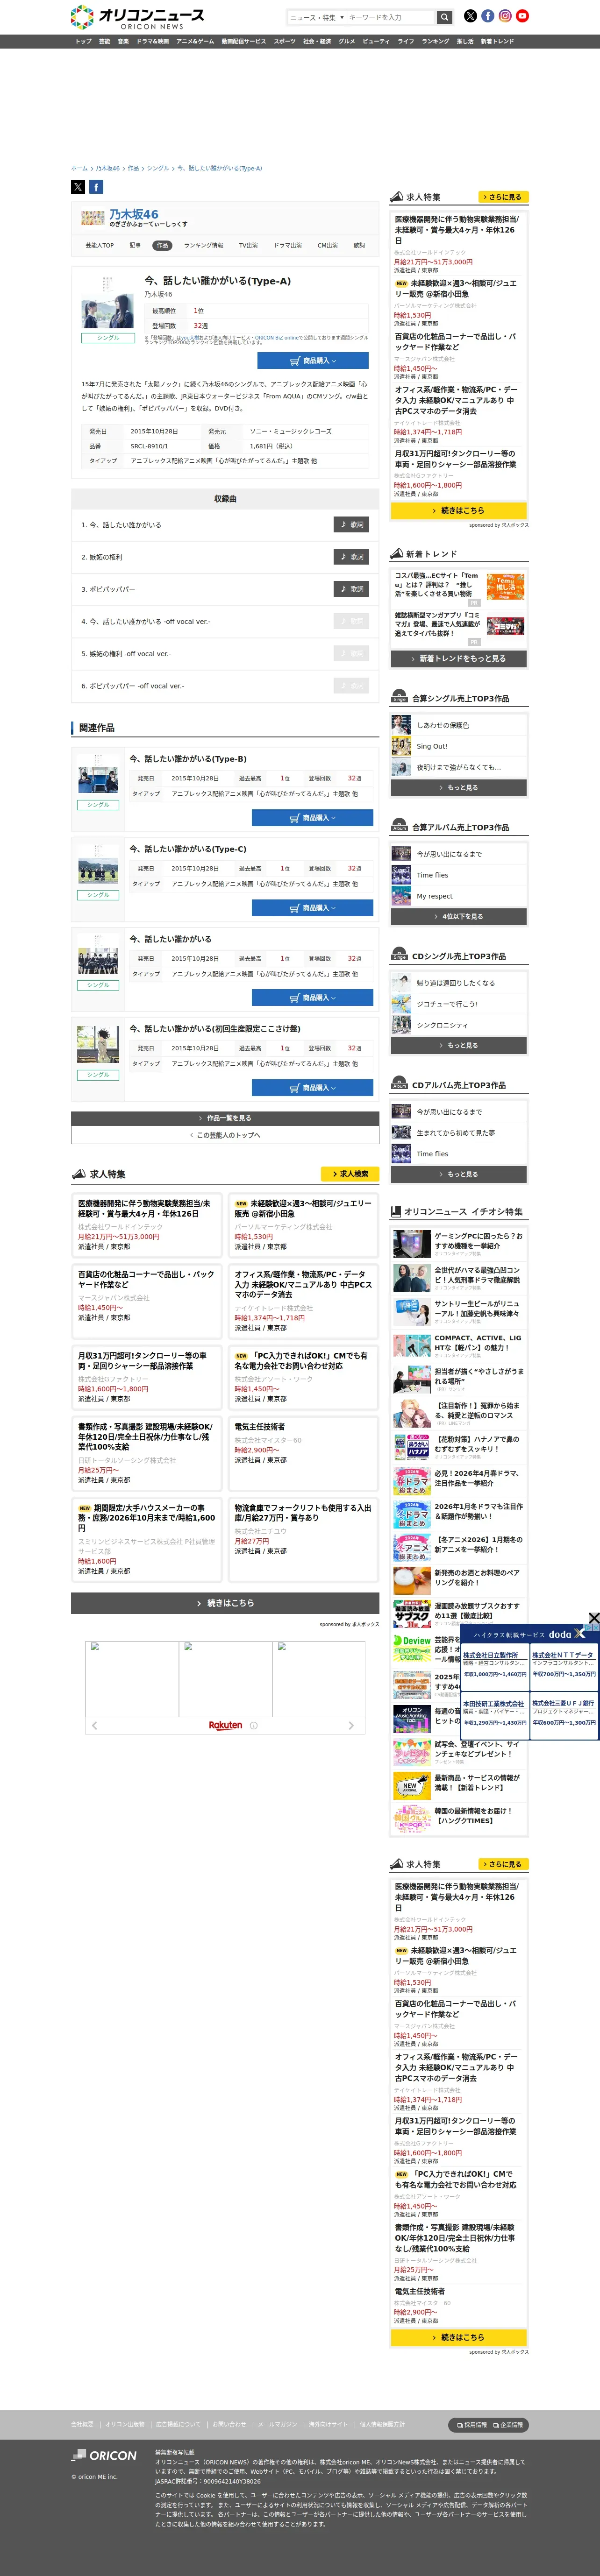600x2576 pixels.
Task: Click もっと見る under CDアルバム売上TOP3
Action: [459, 1174]
